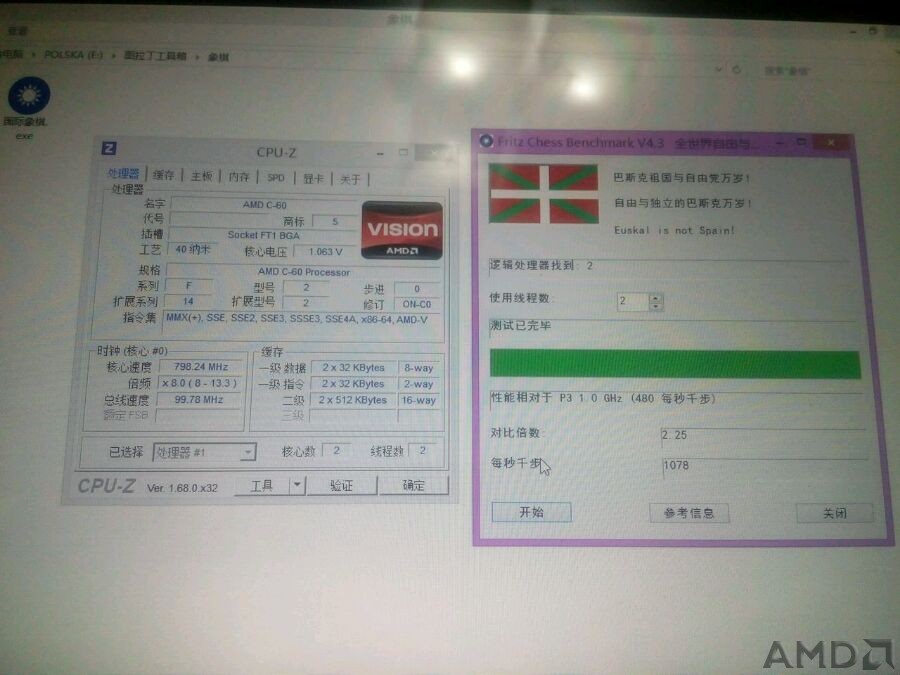Switch to the 缓存 tab in CPU-Z
Image resolution: width=900 pixels, height=675 pixels.
point(164,175)
